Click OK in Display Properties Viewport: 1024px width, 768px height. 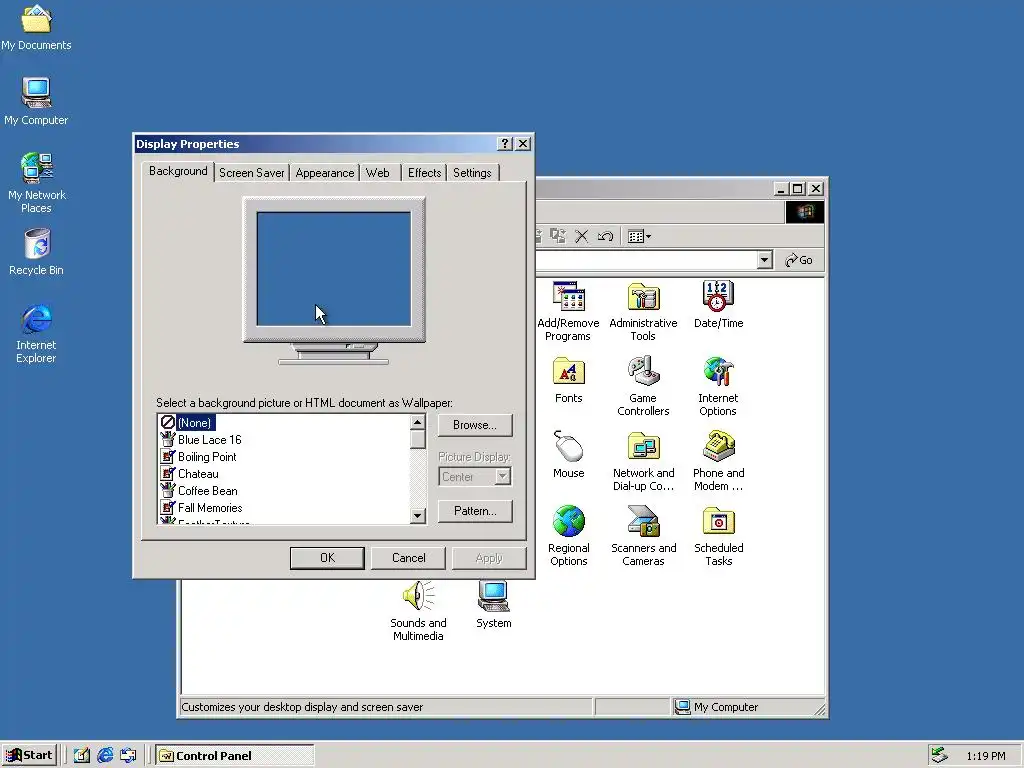327,558
